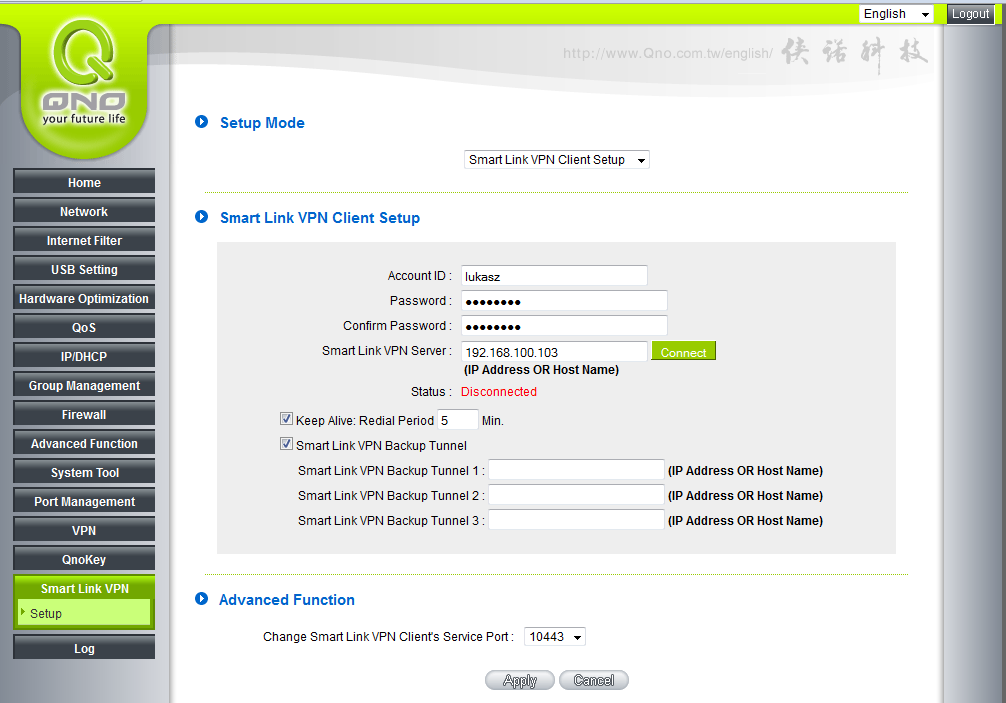Open the IP/DHCP menu

pos(84,356)
